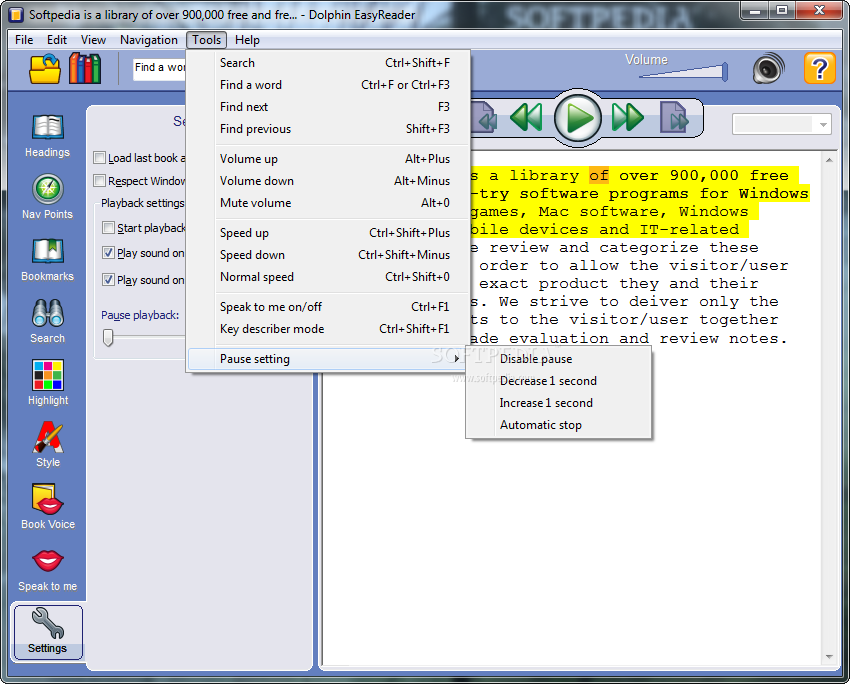The height and width of the screenshot is (684, 850).
Task: Select Disable pause submenu item
Action: point(558,359)
